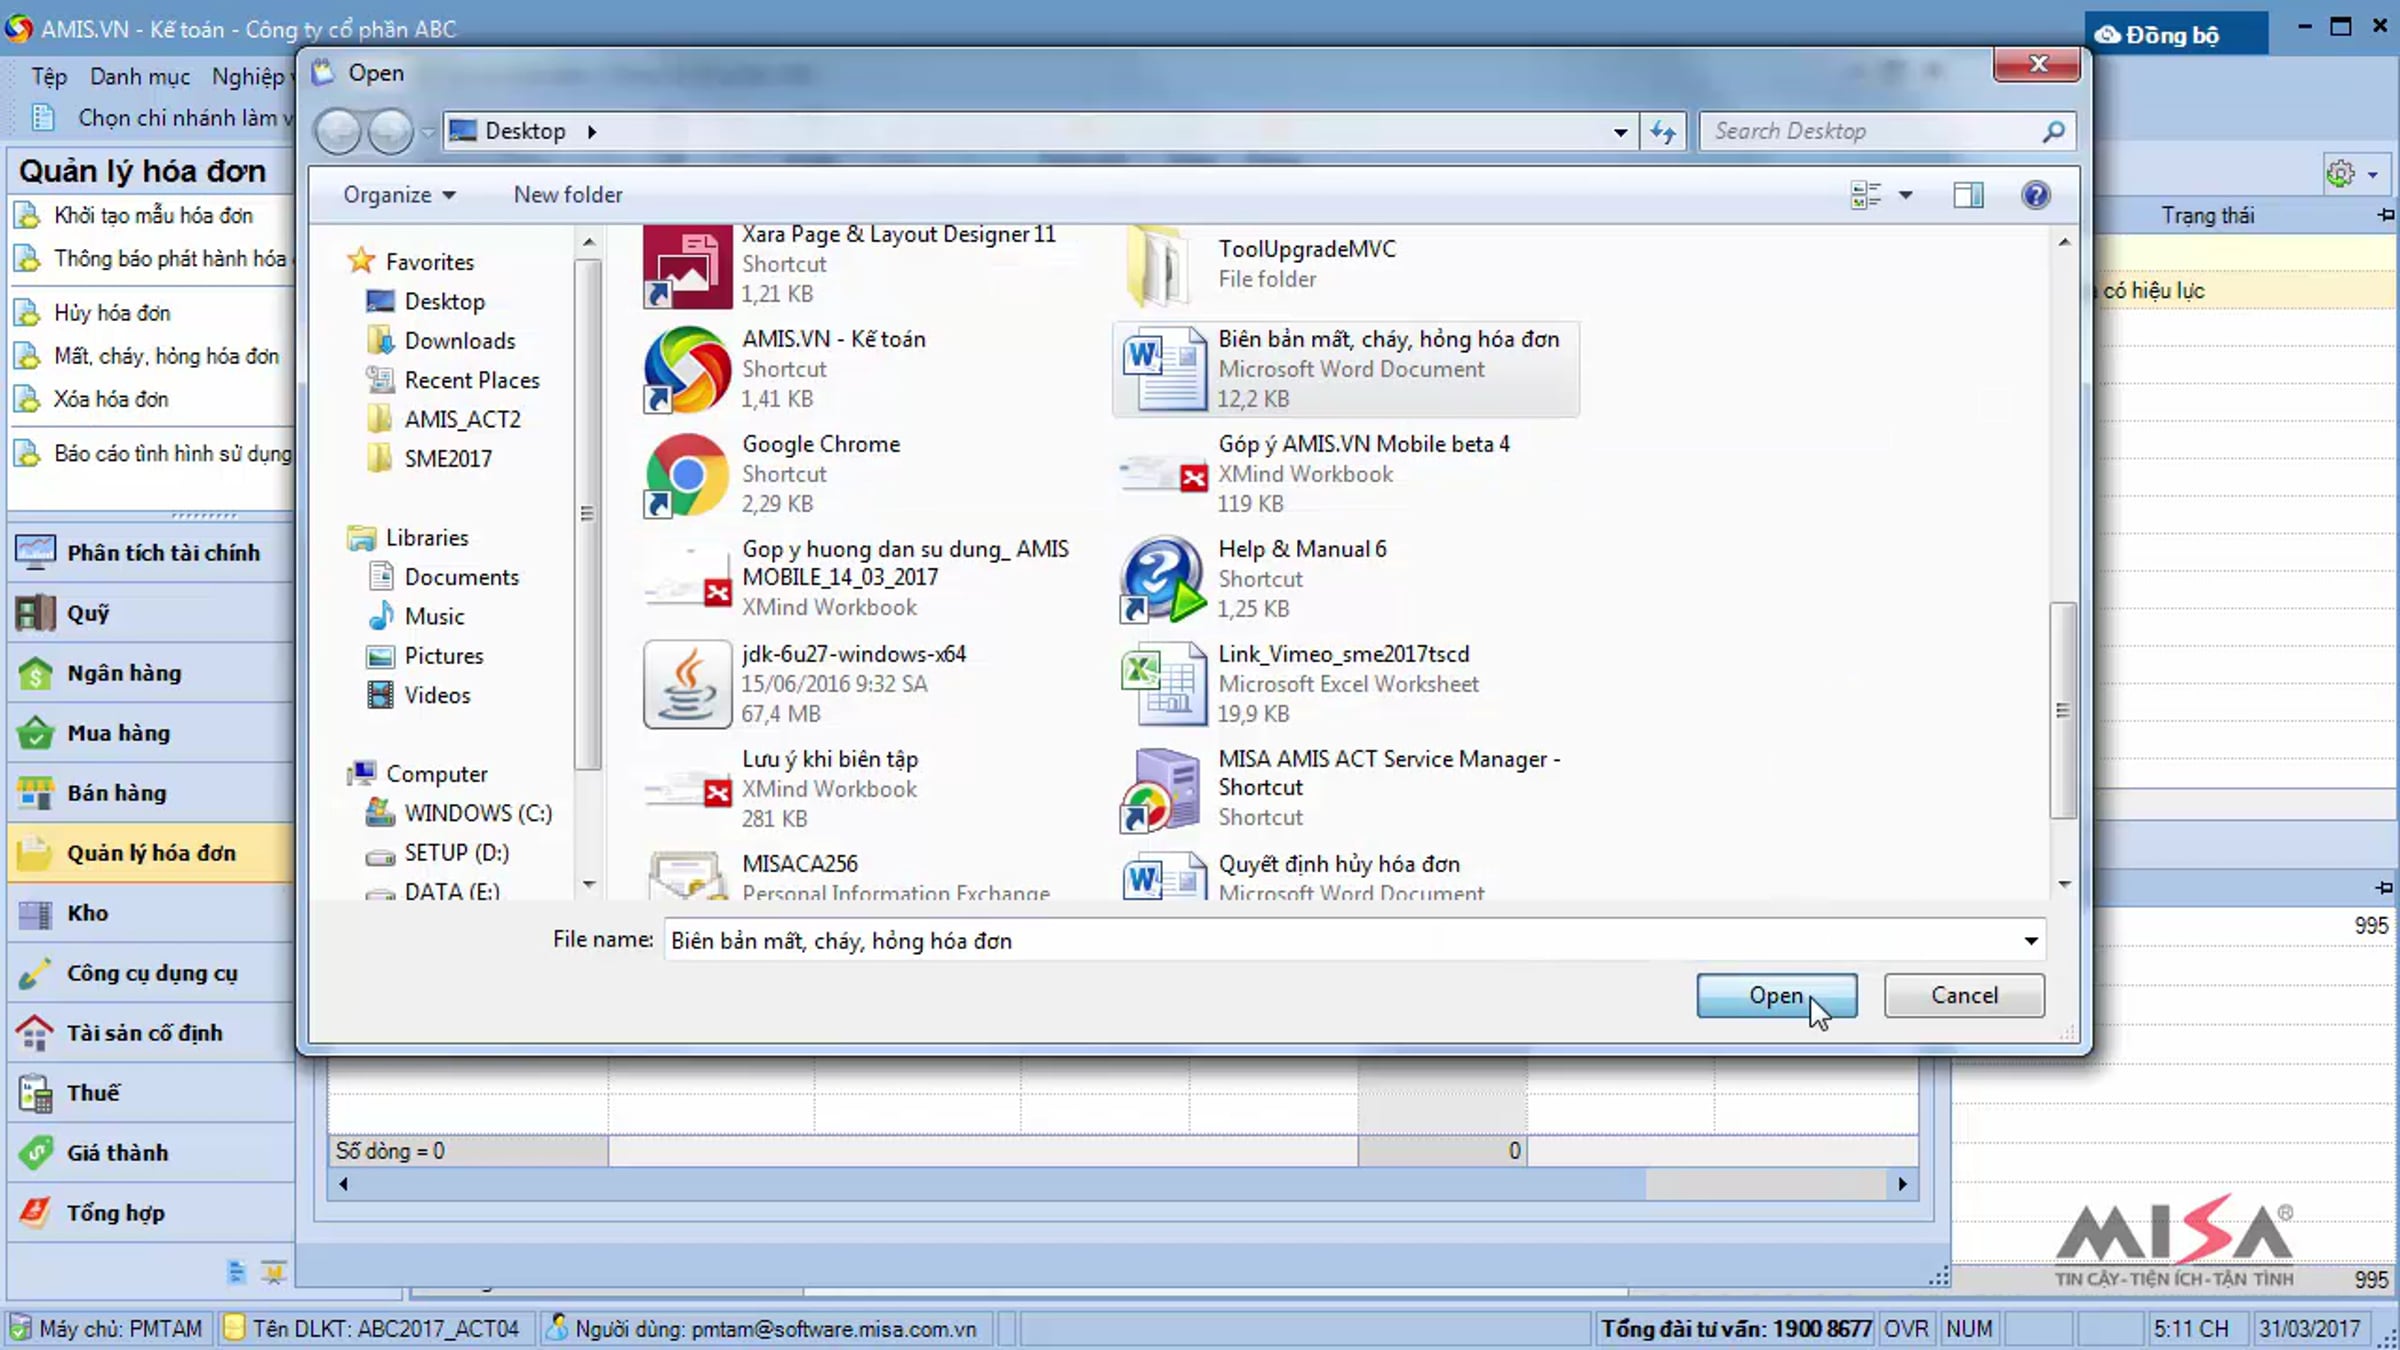This screenshot has height=1350, width=2400.
Task: Click the help question mark icon in Open dialog
Action: [x=2035, y=195]
